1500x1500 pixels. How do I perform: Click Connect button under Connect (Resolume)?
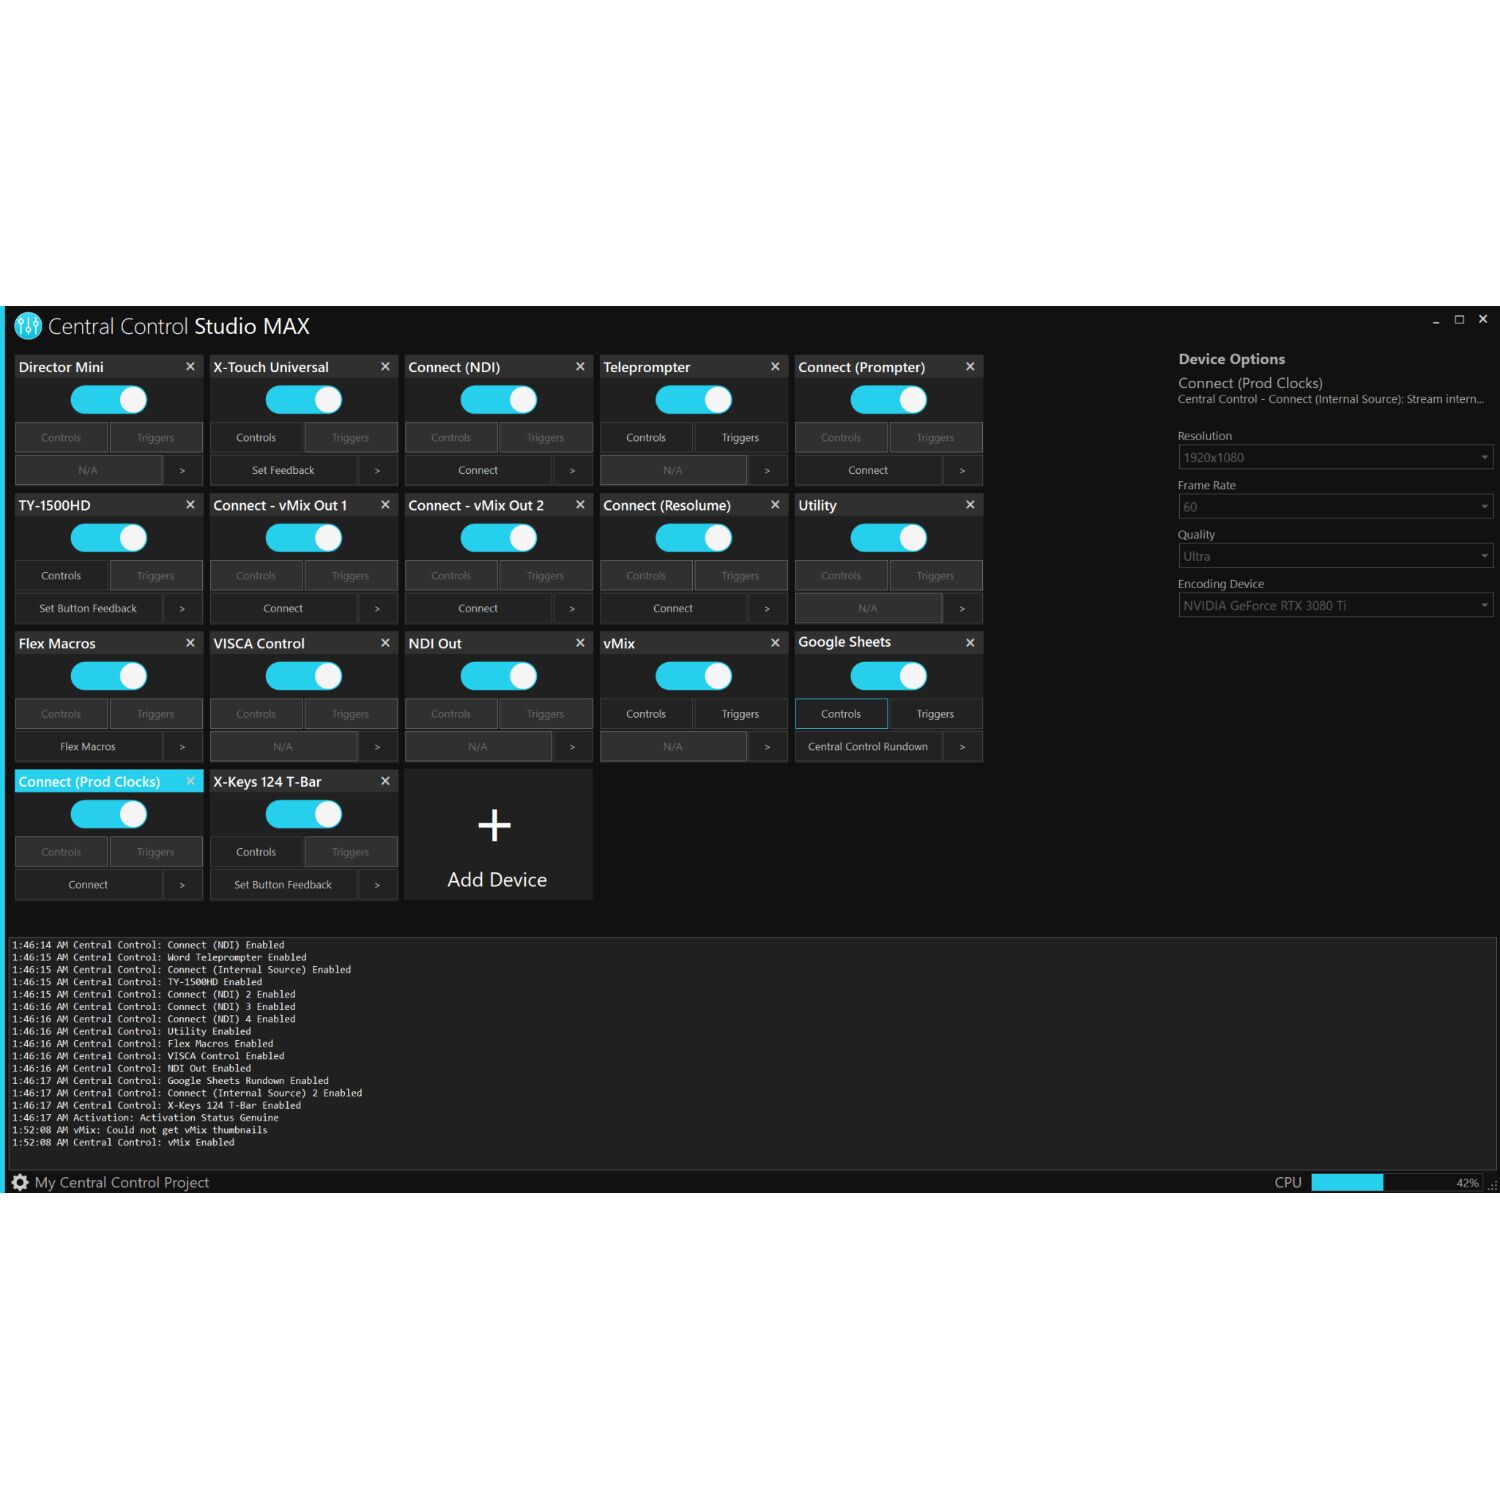click(x=673, y=608)
